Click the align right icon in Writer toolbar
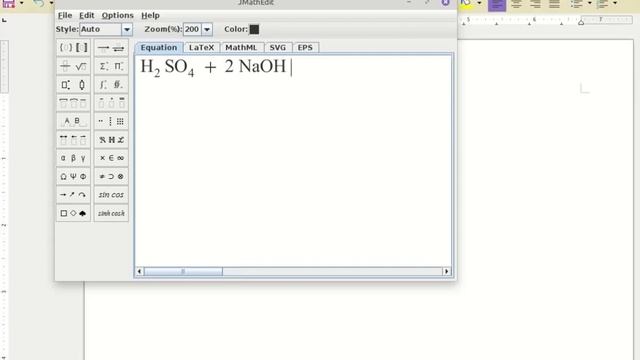Image resolution: width=640 pixels, height=360 pixels. click(x=535, y=4)
